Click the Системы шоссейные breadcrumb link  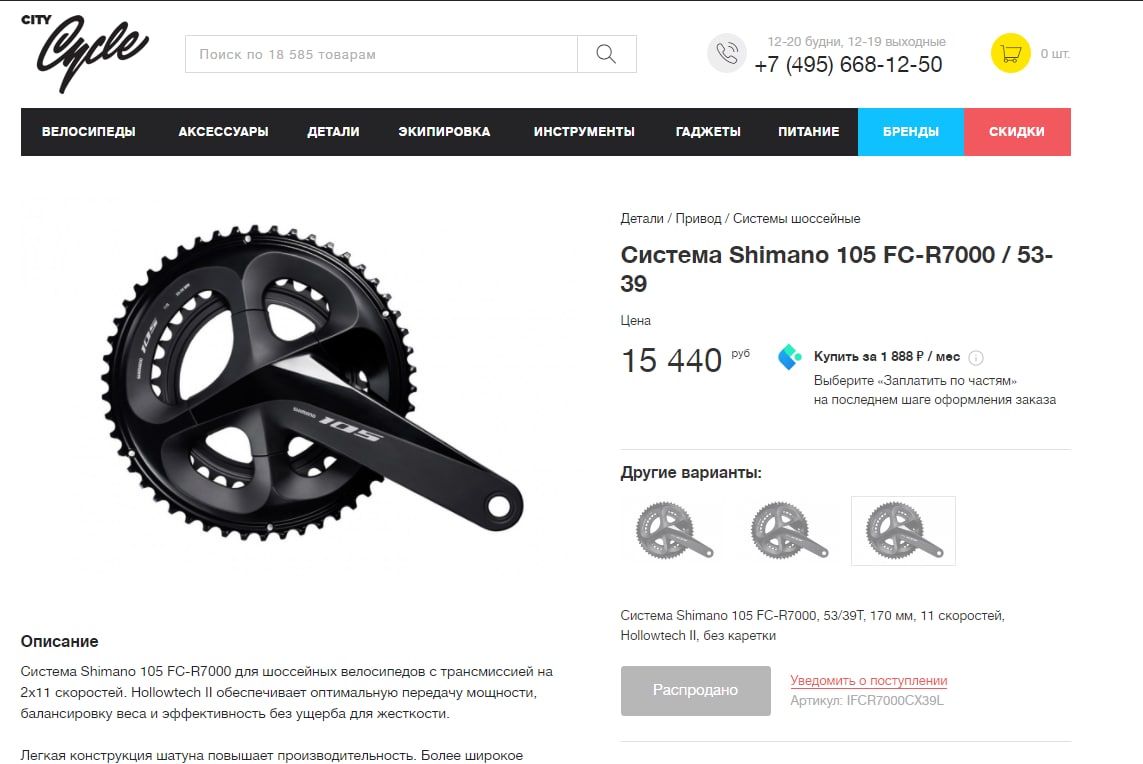[796, 219]
